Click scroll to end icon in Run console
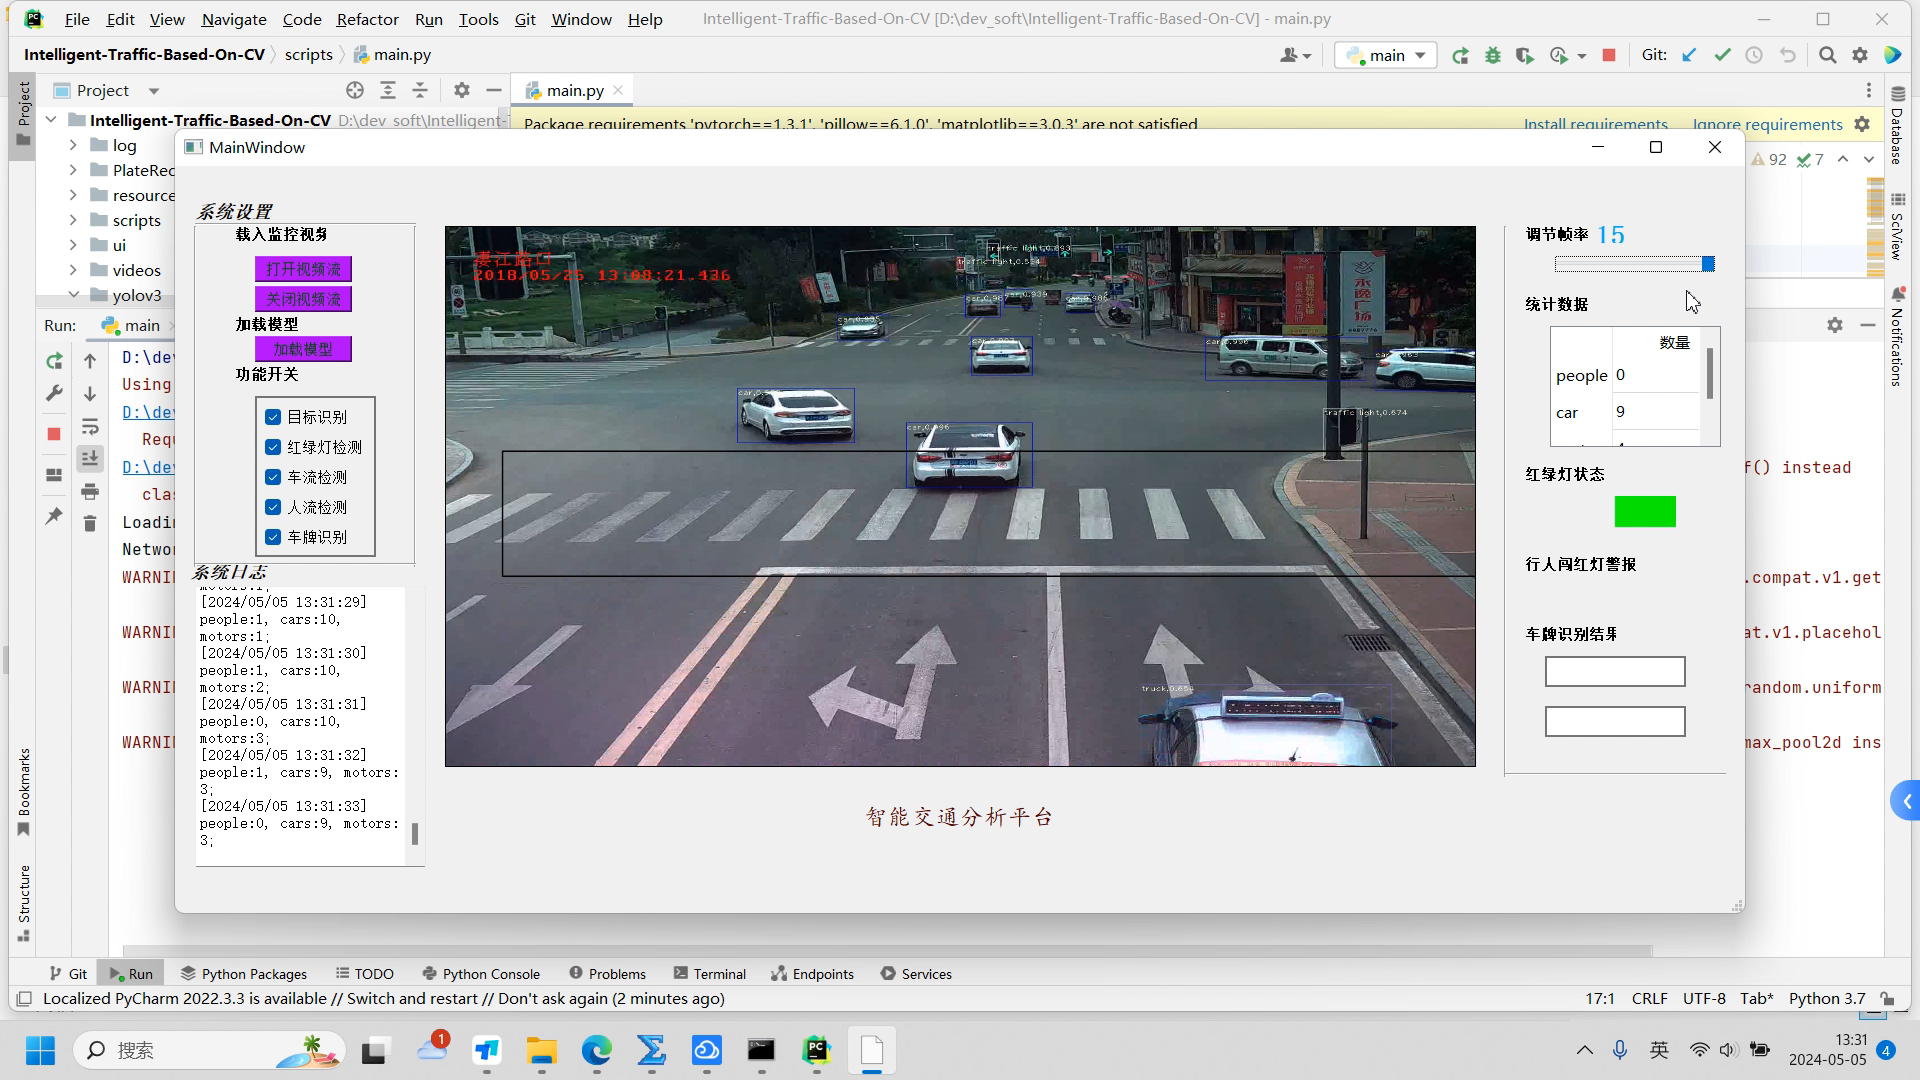 [90, 458]
